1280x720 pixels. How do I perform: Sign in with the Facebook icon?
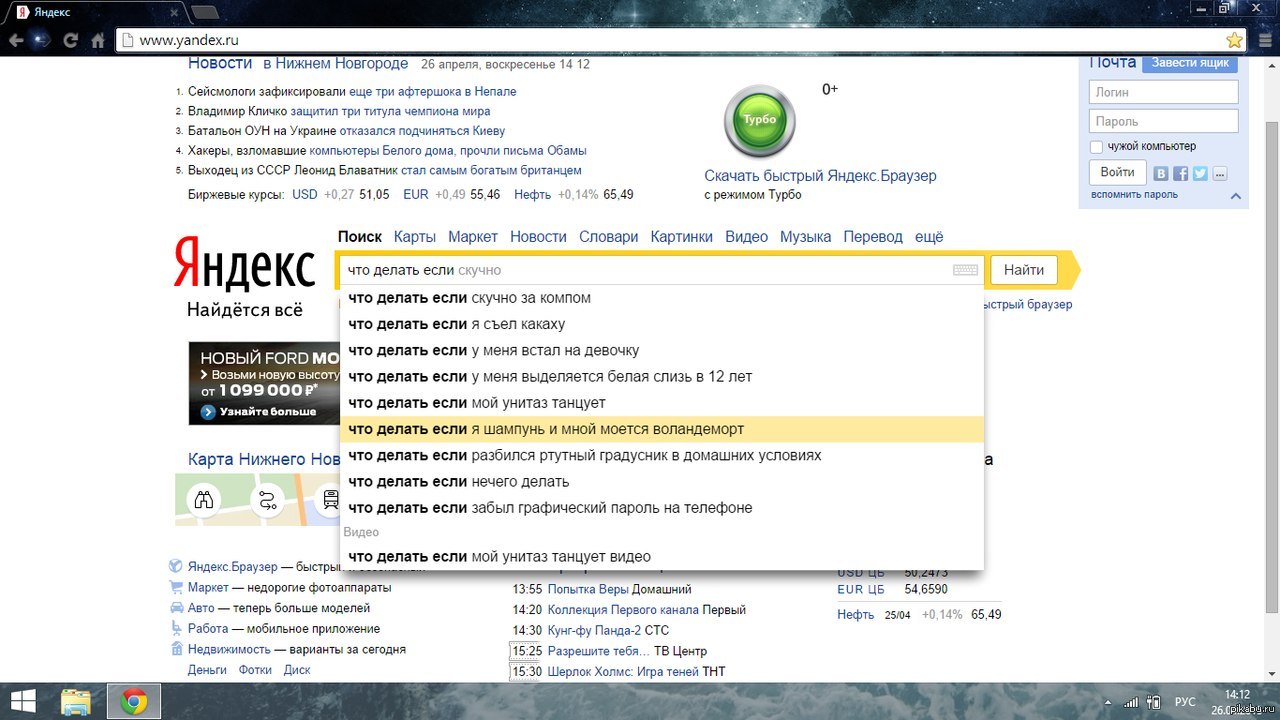1181,174
